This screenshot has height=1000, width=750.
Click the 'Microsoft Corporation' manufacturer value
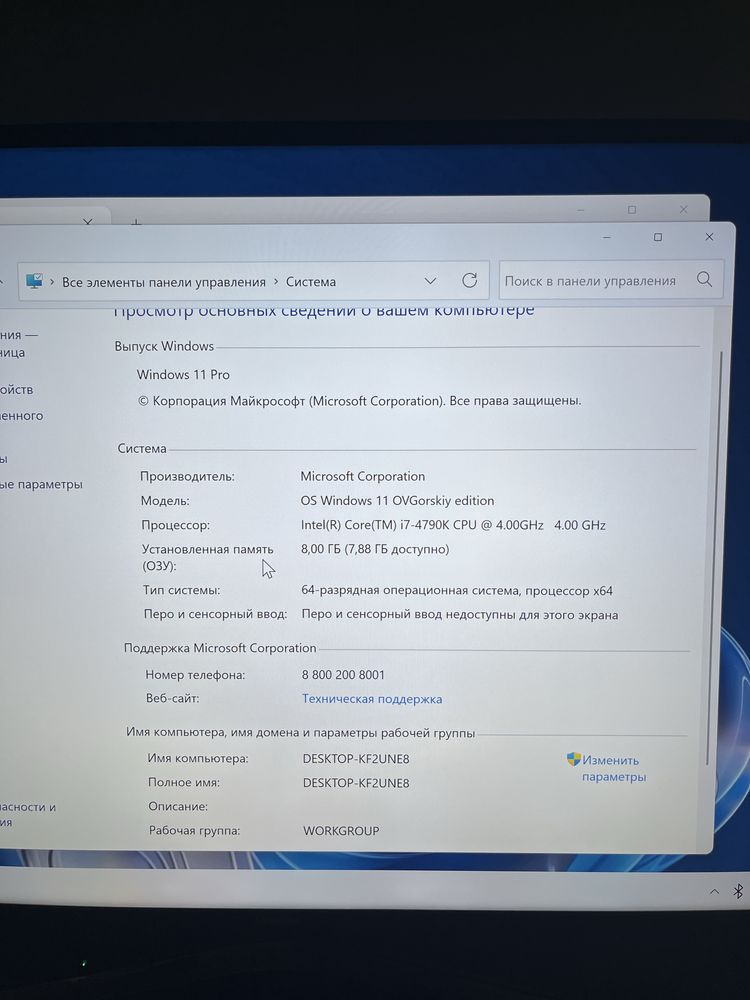coord(362,476)
